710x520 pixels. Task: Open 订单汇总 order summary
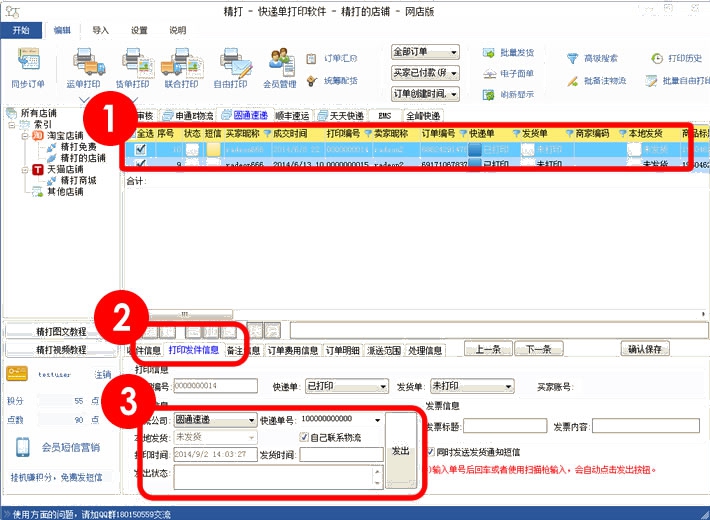pyautogui.click(x=332, y=58)
